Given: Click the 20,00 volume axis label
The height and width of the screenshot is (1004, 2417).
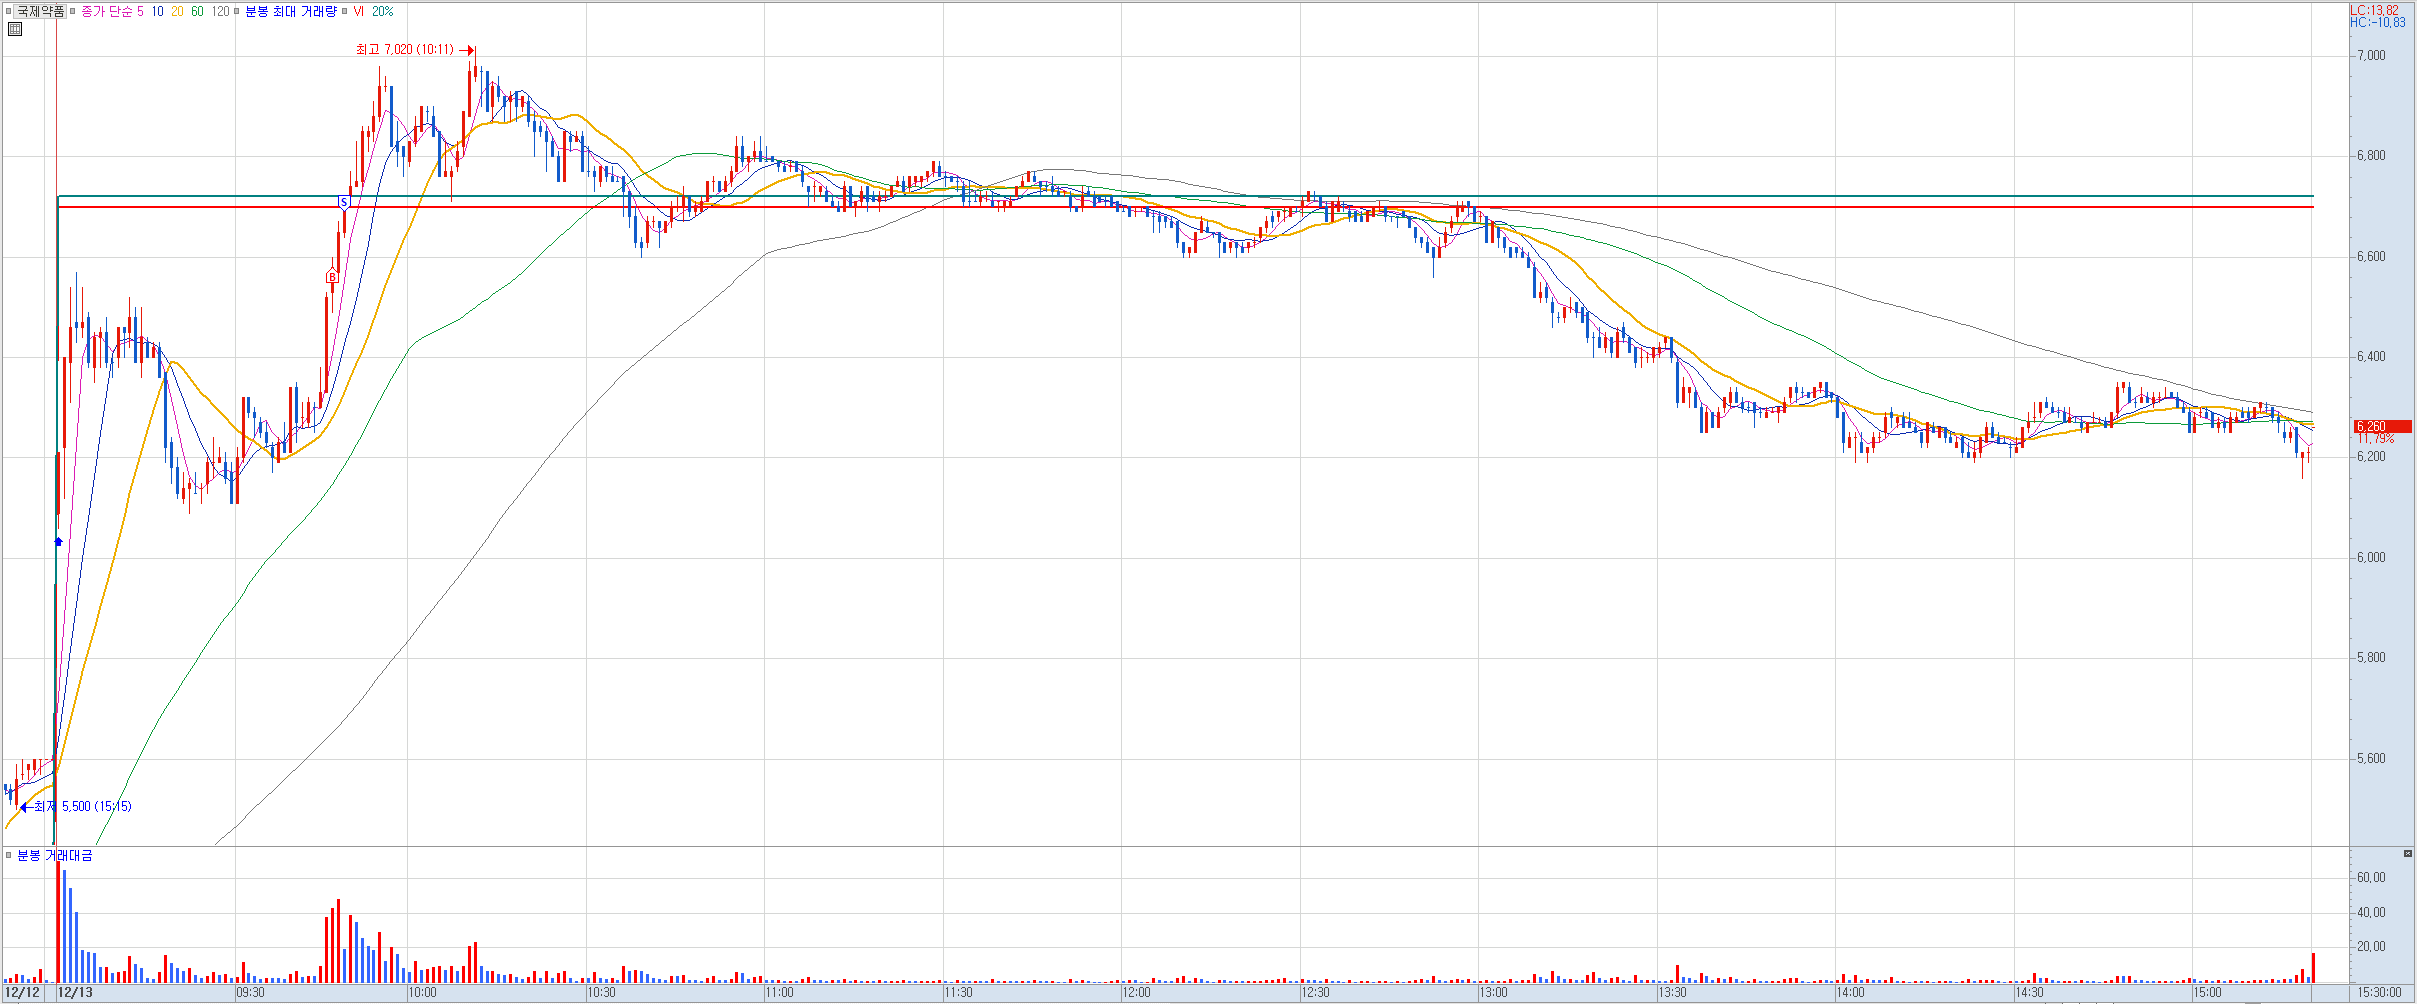Looking at the screenshot, I should pyautogui.click(x=2371, y=947).
